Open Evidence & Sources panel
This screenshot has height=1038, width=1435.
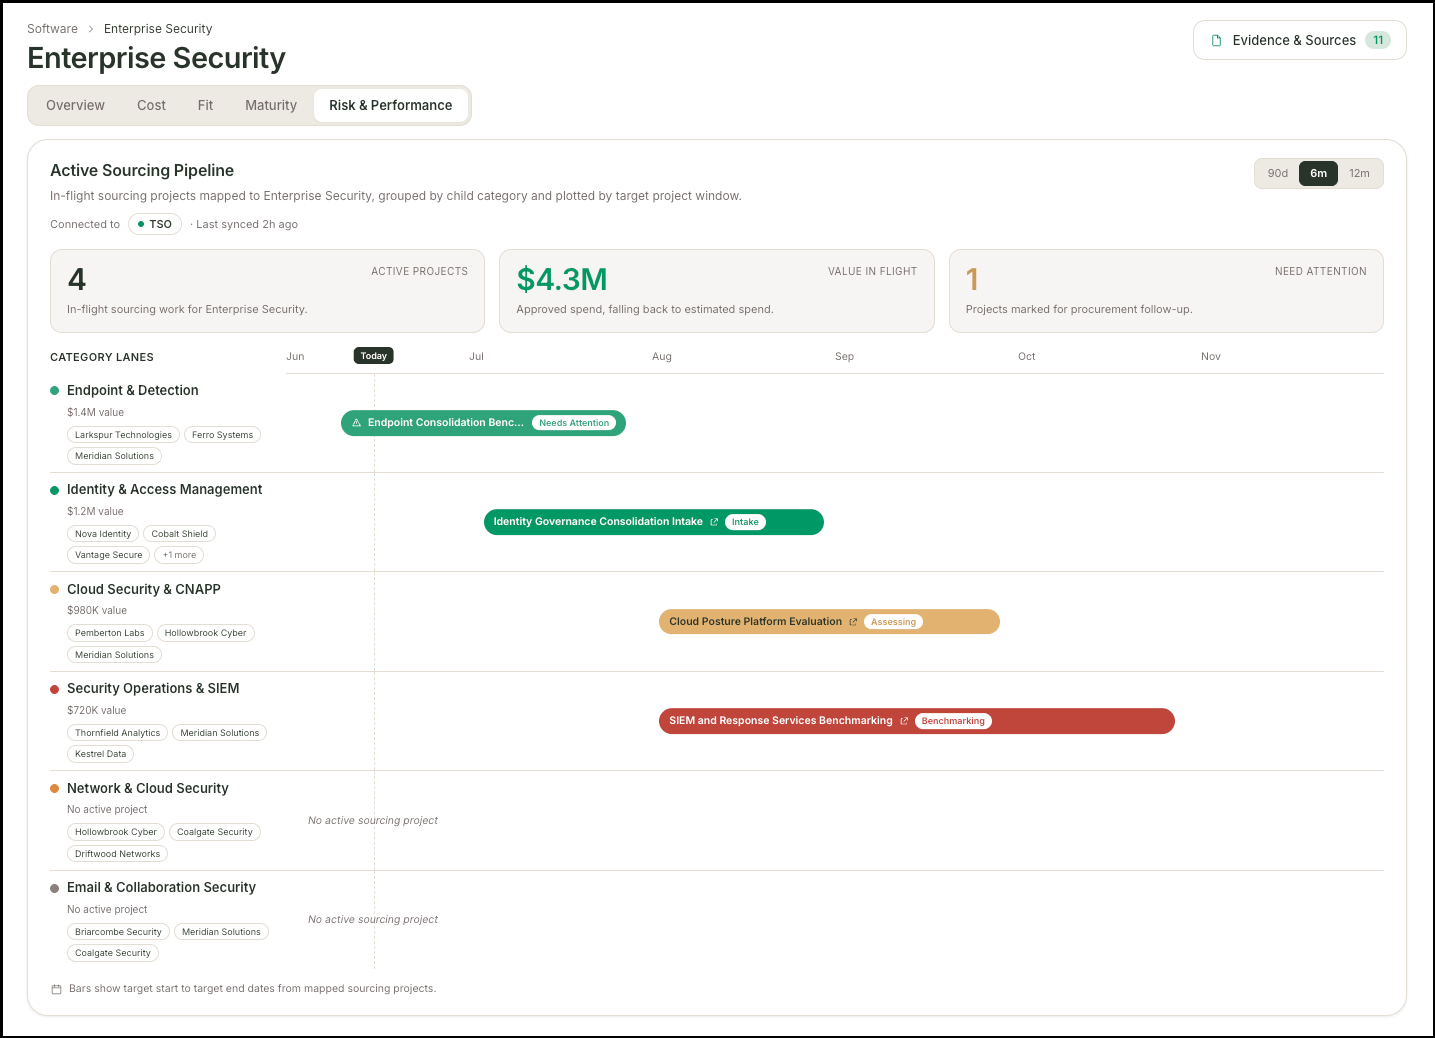(1299, 40)
